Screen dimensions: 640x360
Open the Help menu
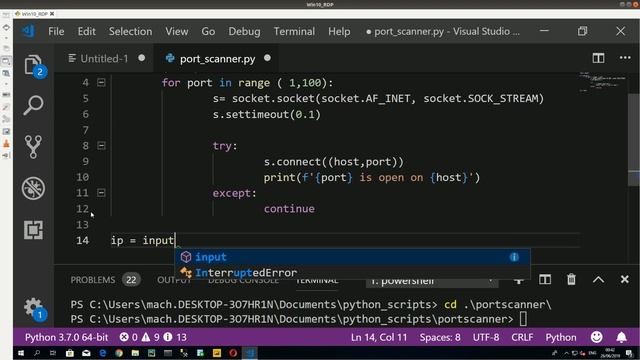tap(339, 31)
